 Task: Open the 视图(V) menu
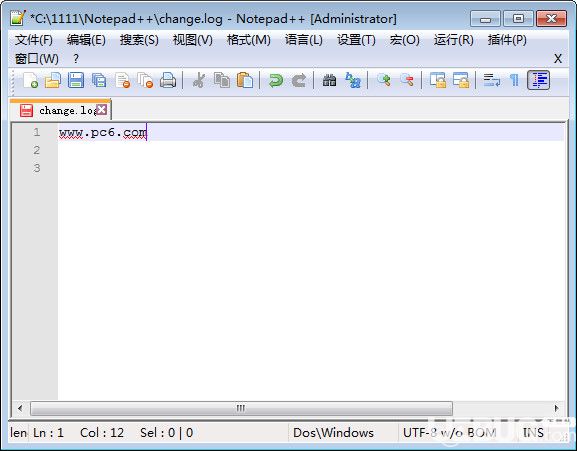192,40
